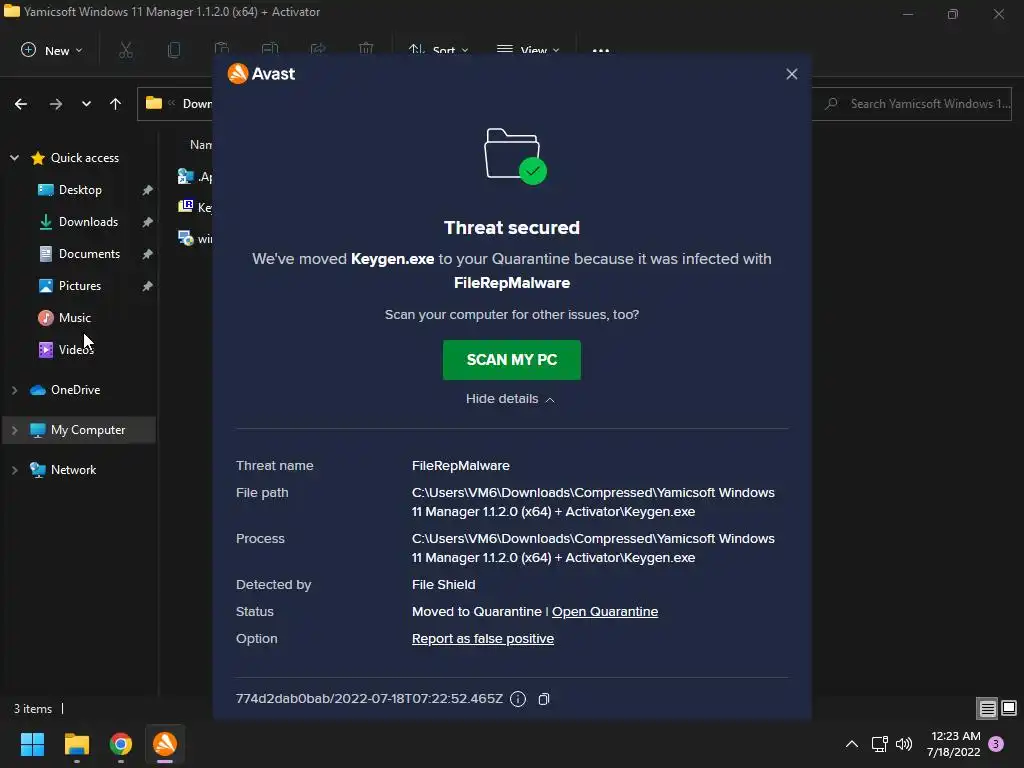Click the network tray icon
The height and width of the screenshot is (768, 1024).
click(x=879, y=744)
